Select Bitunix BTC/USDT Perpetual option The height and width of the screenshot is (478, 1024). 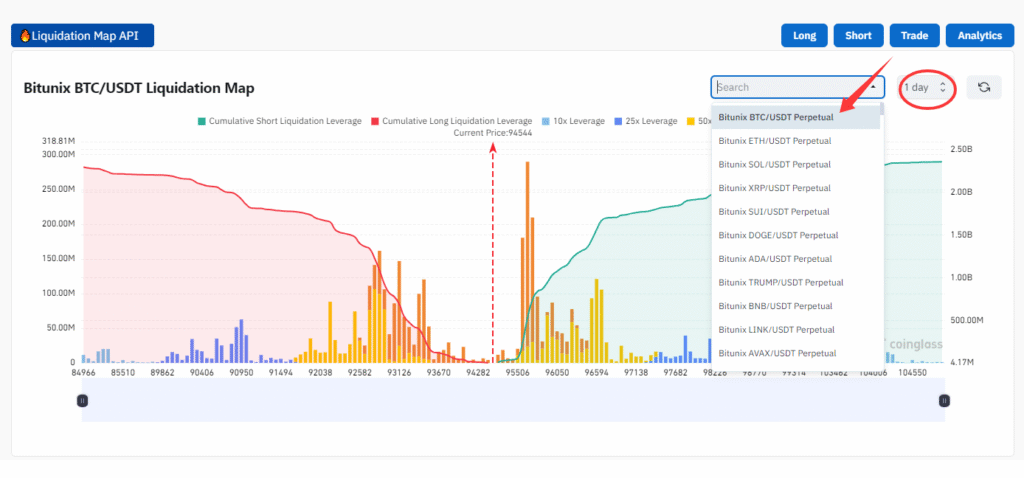click(776, 118)
